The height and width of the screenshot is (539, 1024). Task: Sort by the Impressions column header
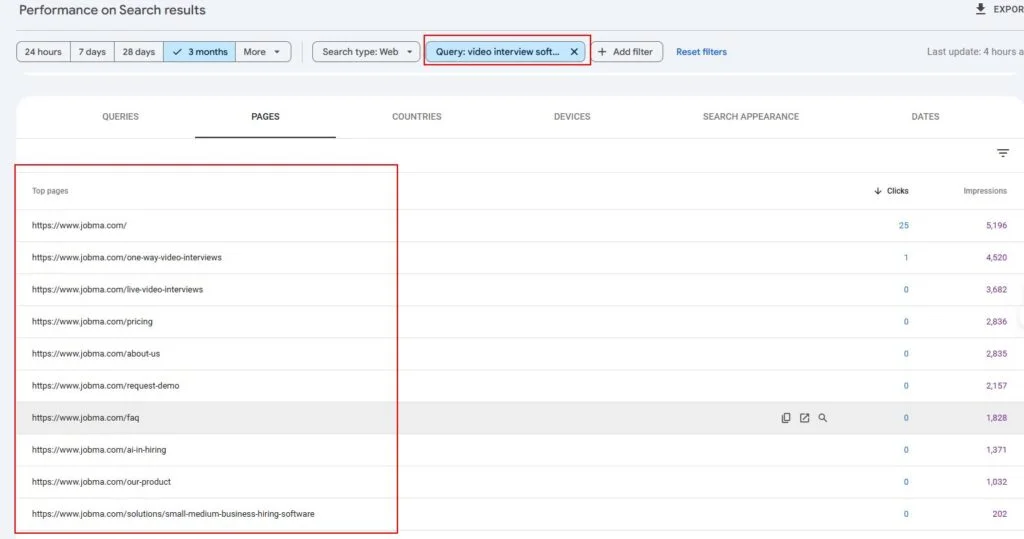pos(985,191)
